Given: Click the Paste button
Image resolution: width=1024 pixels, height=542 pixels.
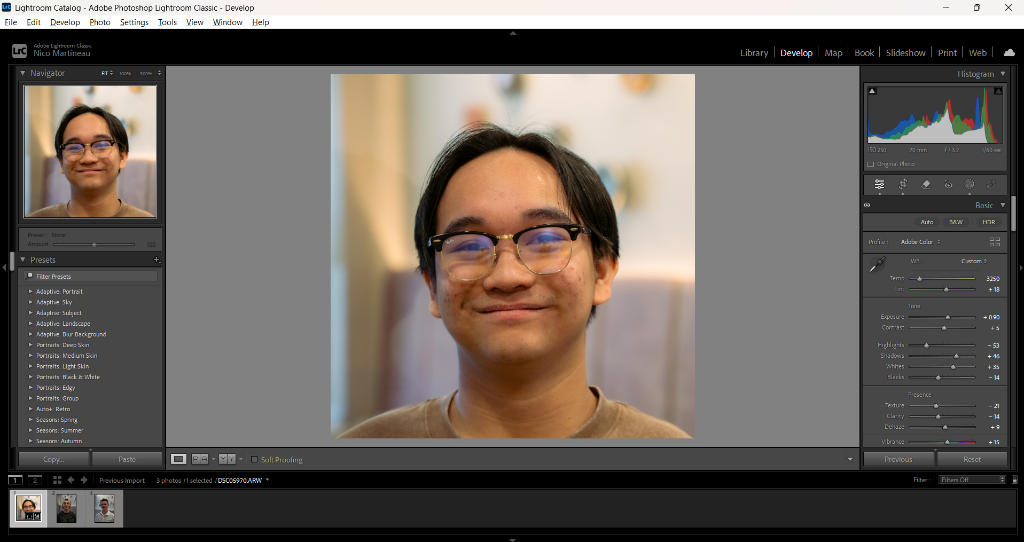Looking at the screenshot, I should click(127, 459).
